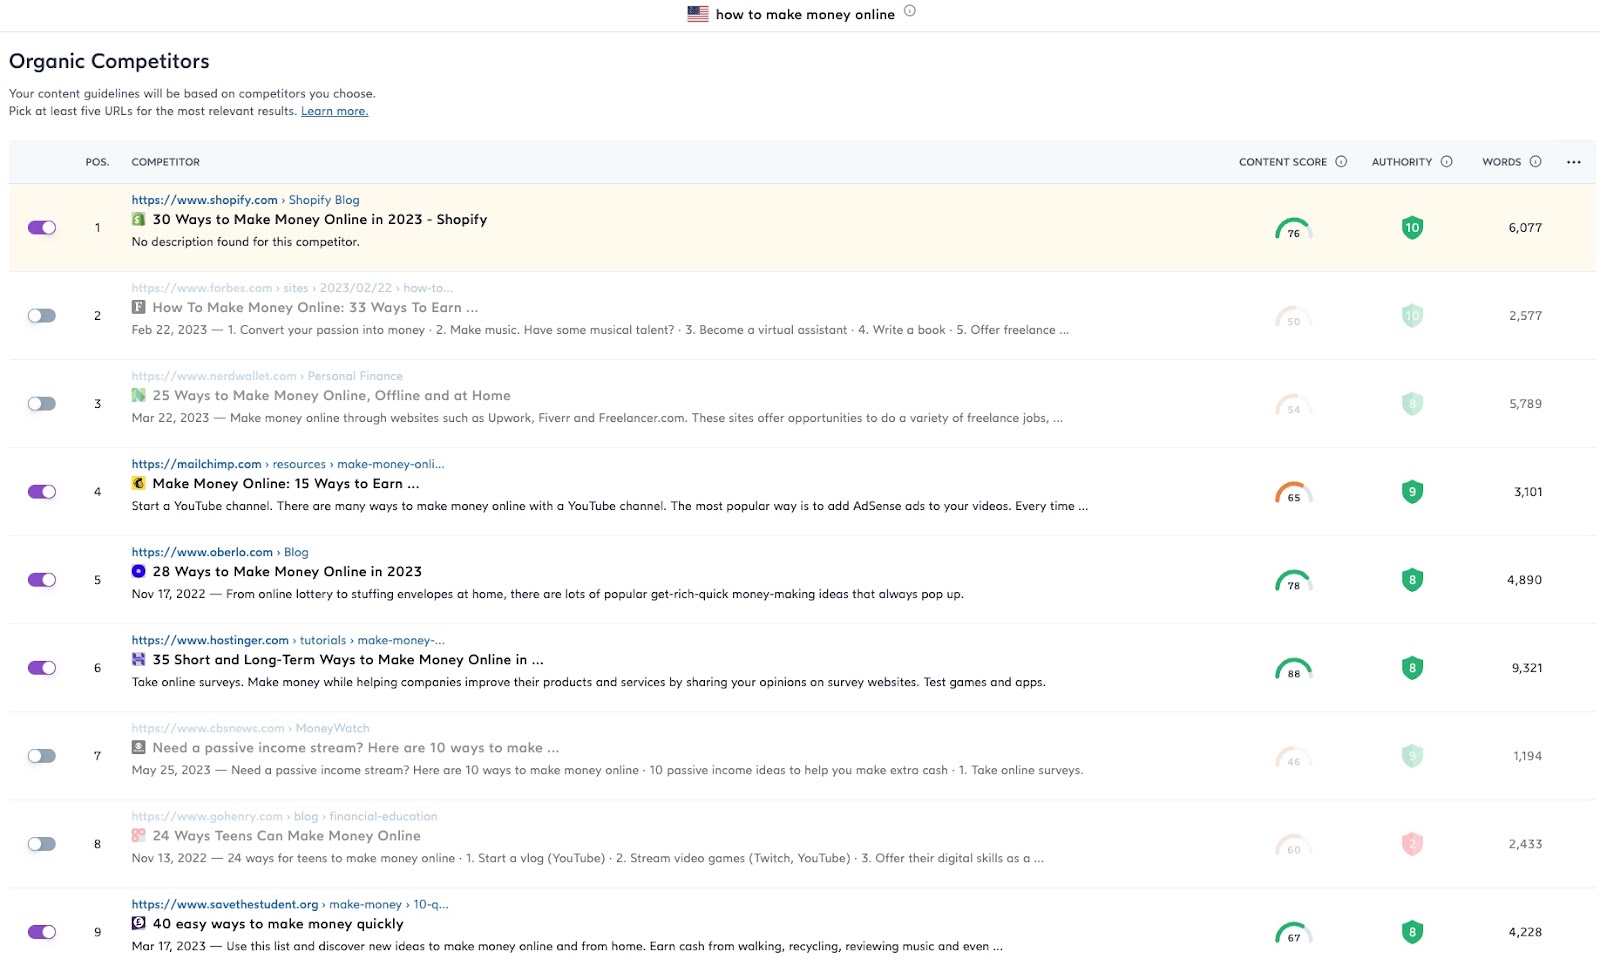Open the nerdwallet.com Personal Finance URL link

click(x=267, y=376)
